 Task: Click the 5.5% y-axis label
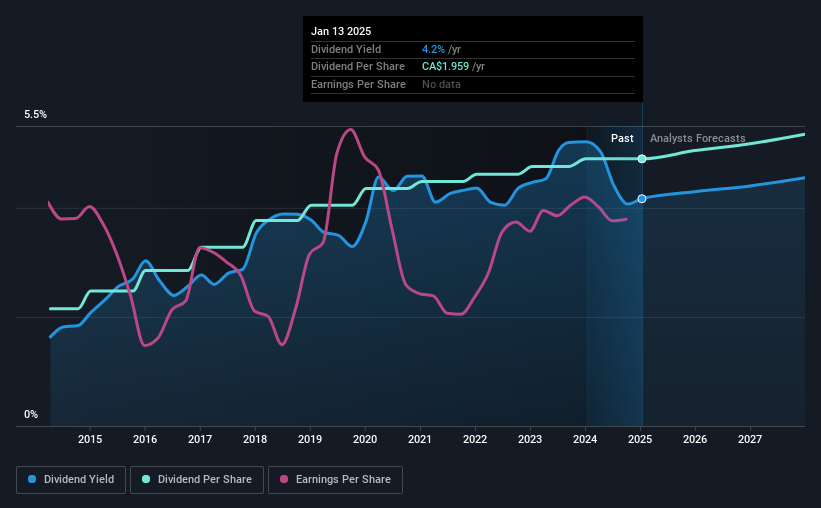35,115
